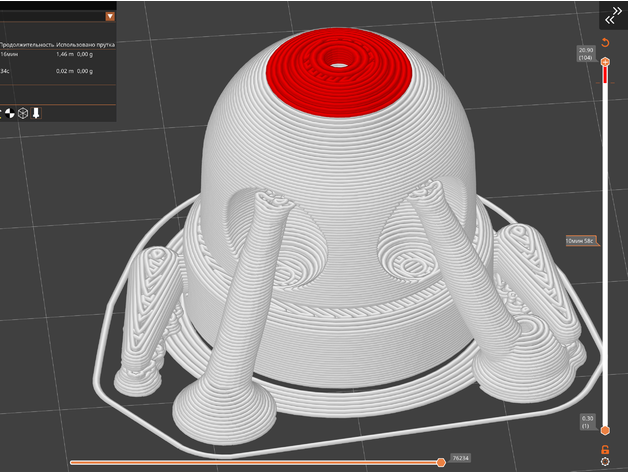Toggle the shells cube icon
628x472 pixels.
click(23, 113)
